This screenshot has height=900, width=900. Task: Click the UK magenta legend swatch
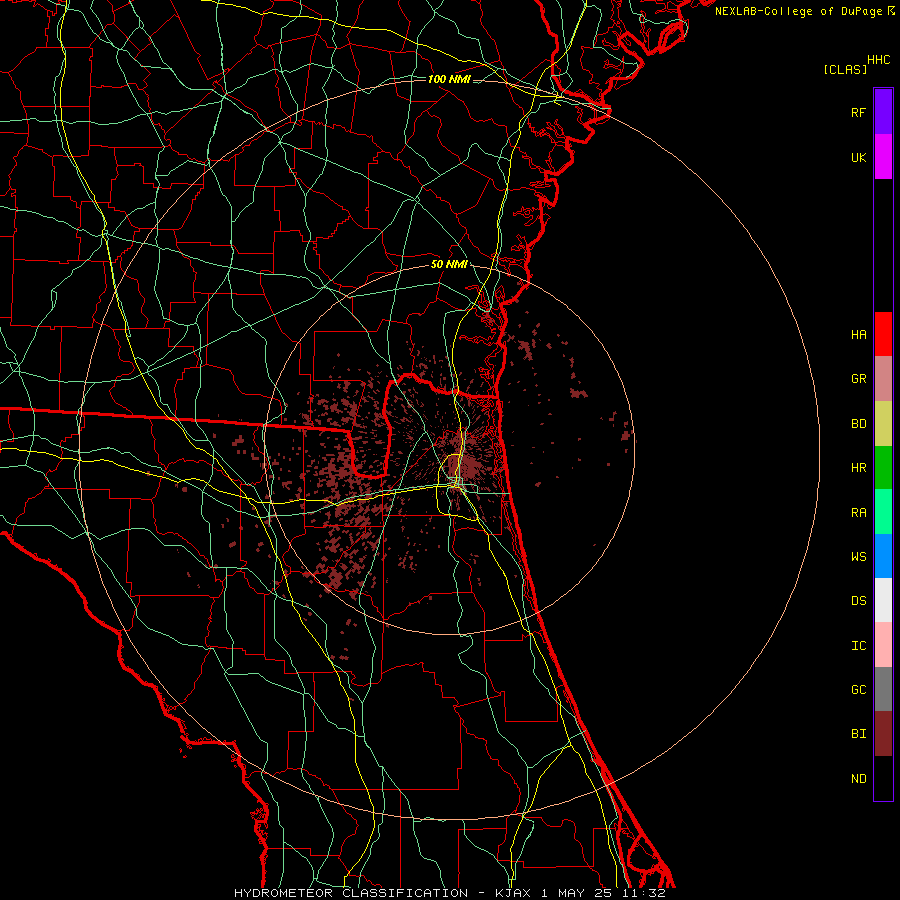point(883,157)
